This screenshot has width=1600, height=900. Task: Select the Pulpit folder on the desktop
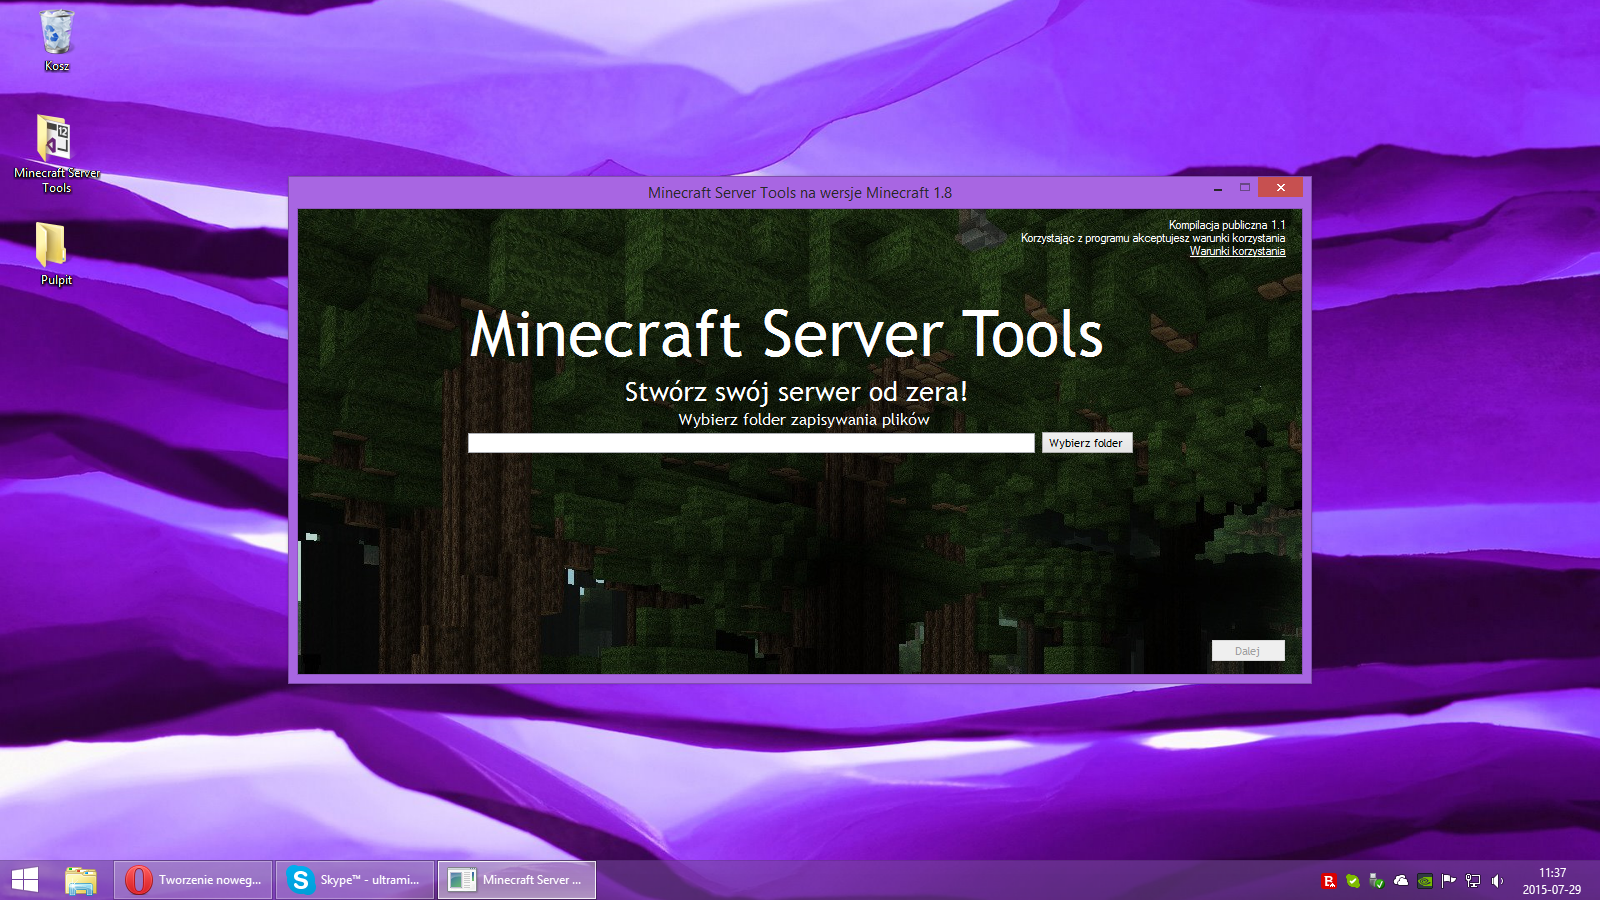coord(56,254)
